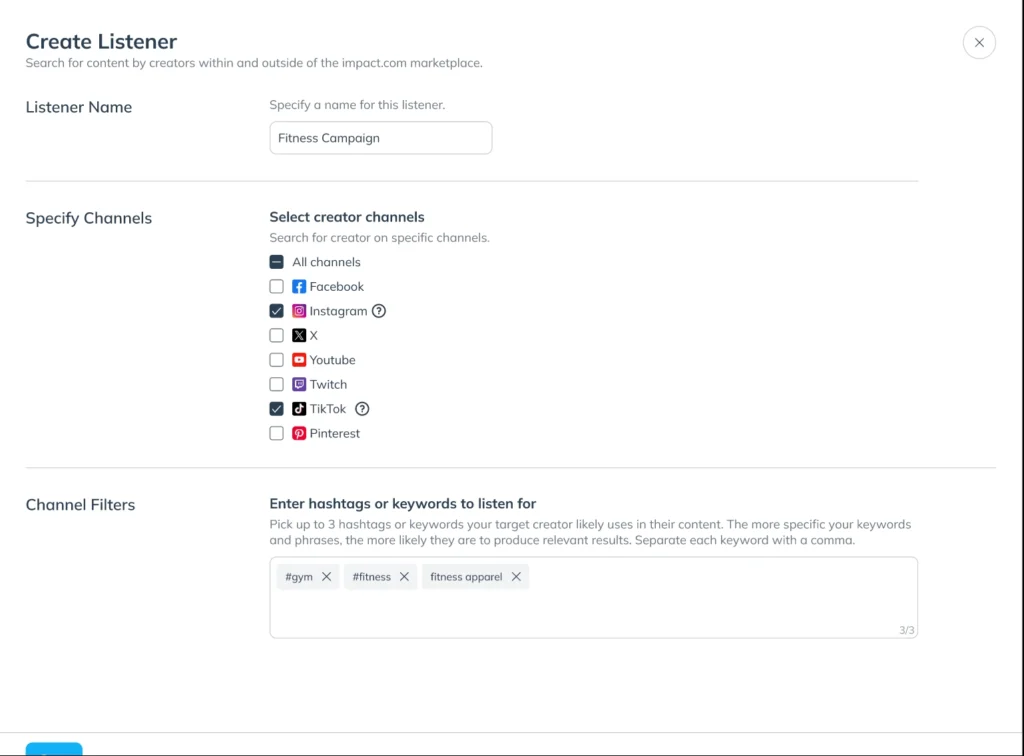Remove the #gym hashtag chip
Viewport: 1024px width, 756px height.
324,577
